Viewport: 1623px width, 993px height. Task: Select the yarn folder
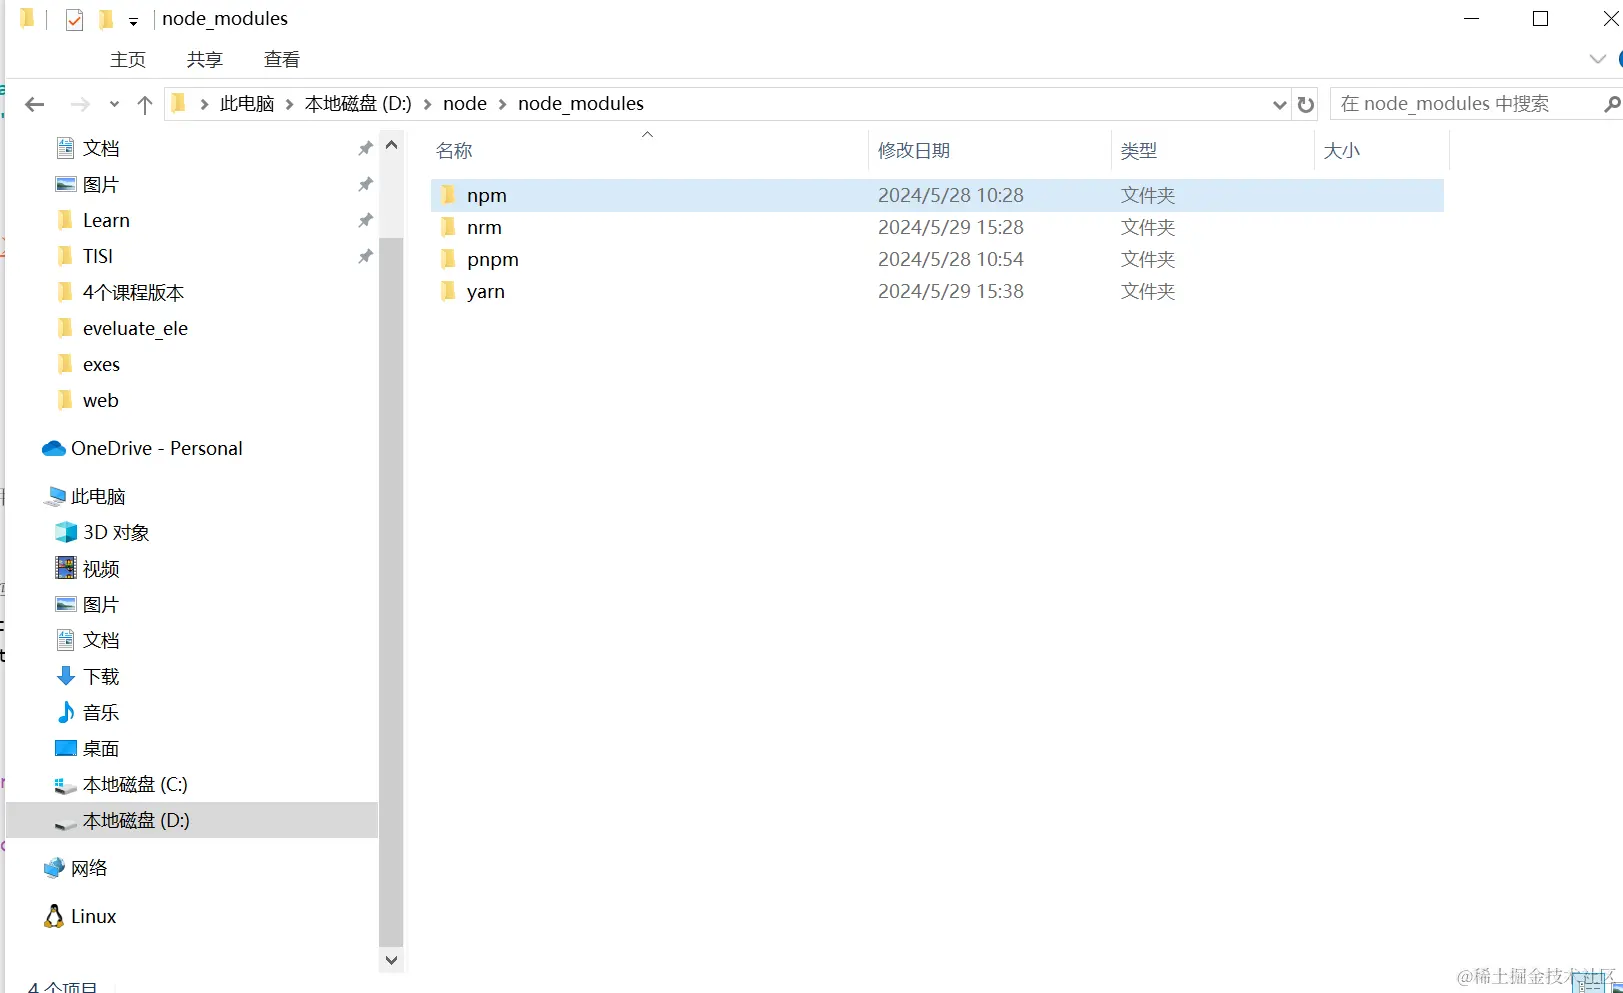pyautogui.click(x=937, y=291)
